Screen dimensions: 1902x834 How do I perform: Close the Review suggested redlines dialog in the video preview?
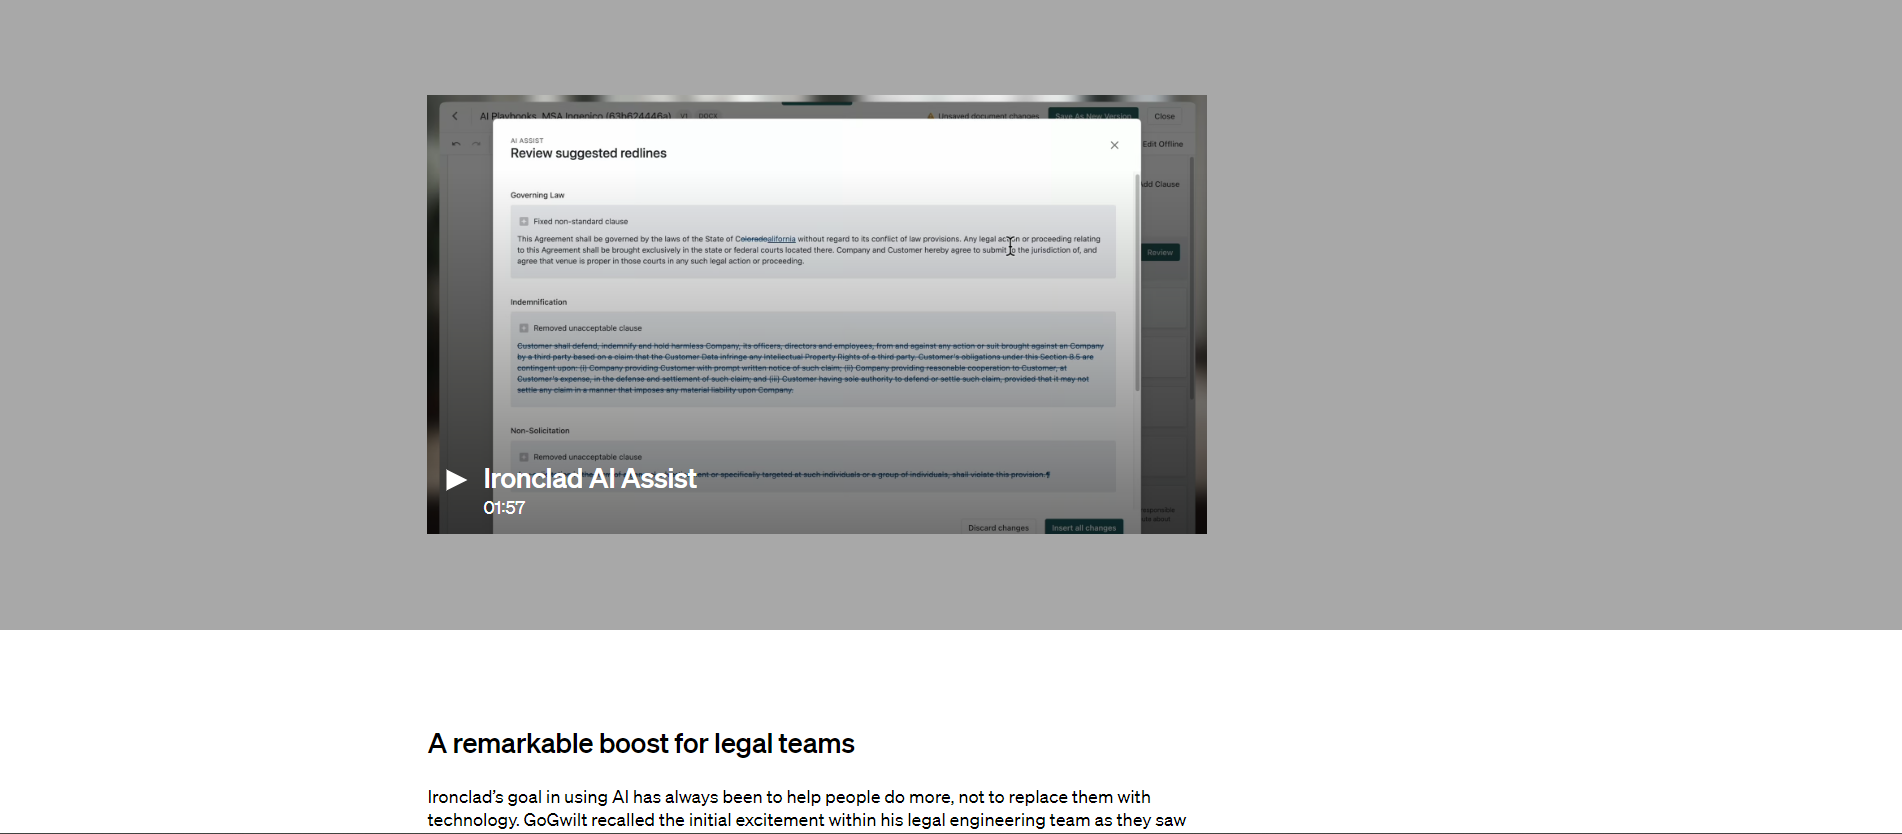pos(1114,145)
